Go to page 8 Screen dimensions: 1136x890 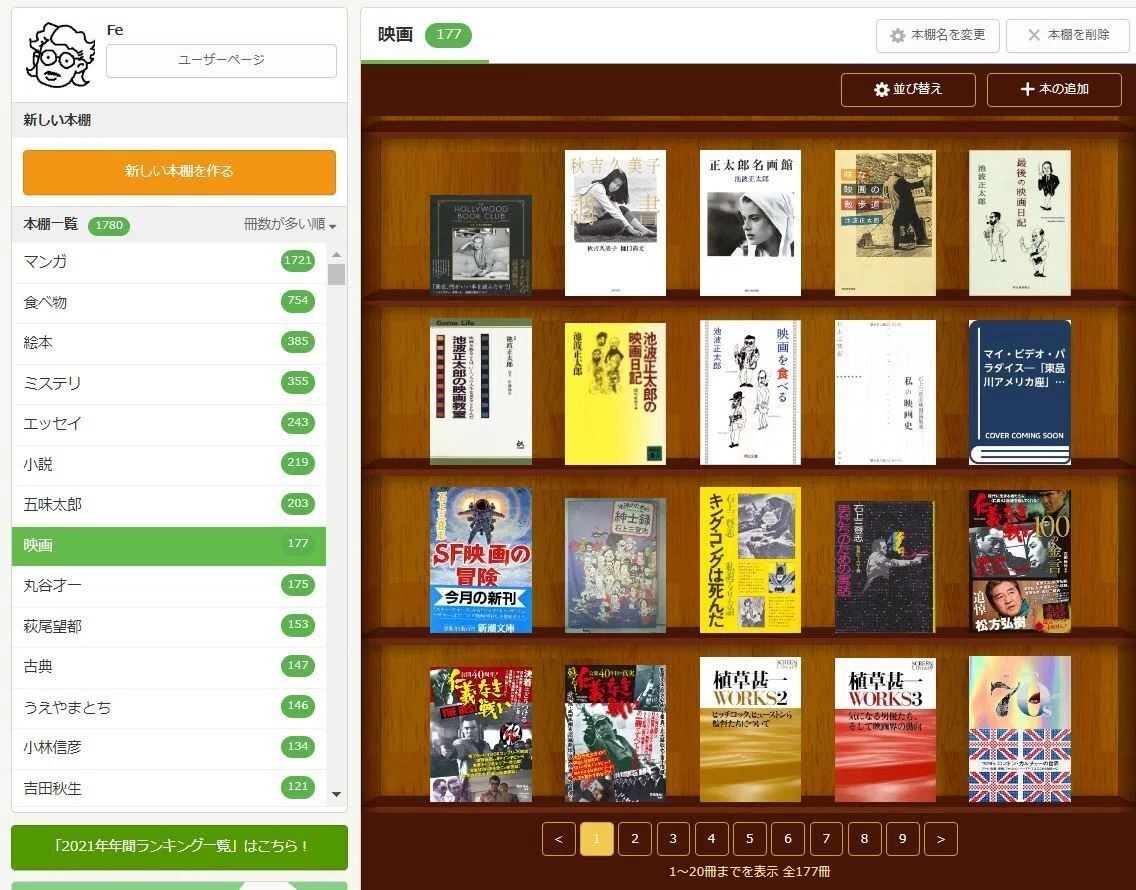point(864,839)
